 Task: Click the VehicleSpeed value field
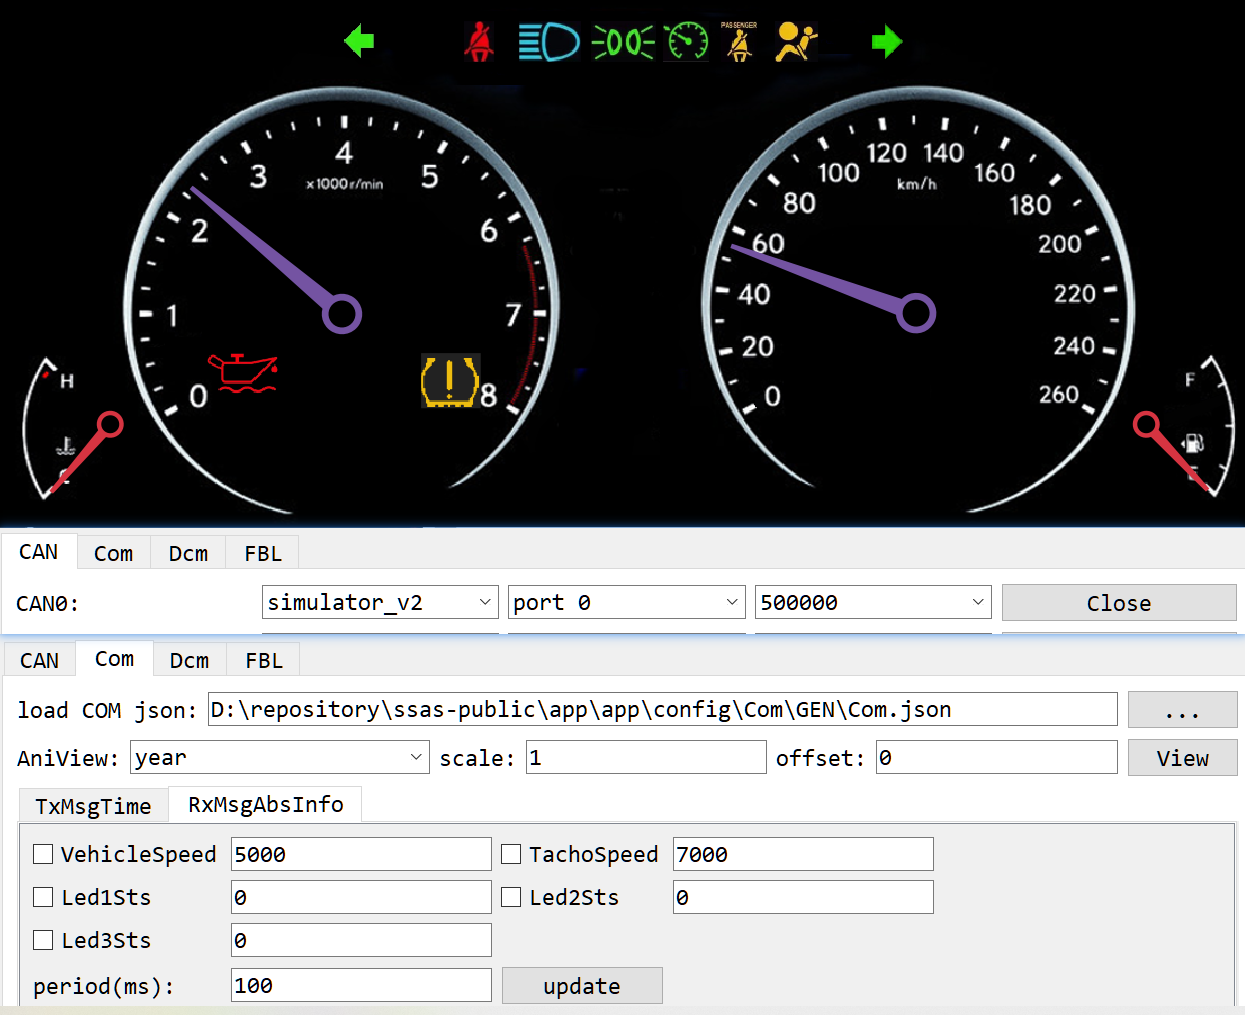coord(361,854)
